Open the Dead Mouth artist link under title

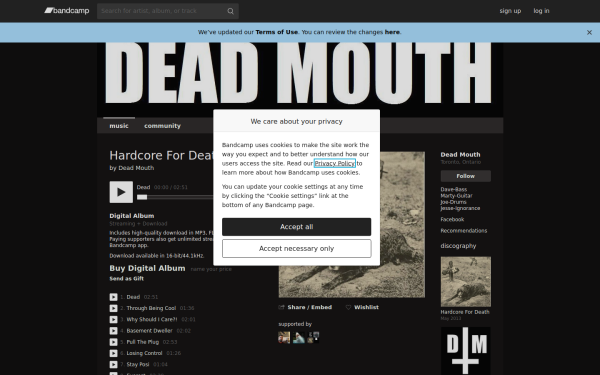[x=136, y=168]
